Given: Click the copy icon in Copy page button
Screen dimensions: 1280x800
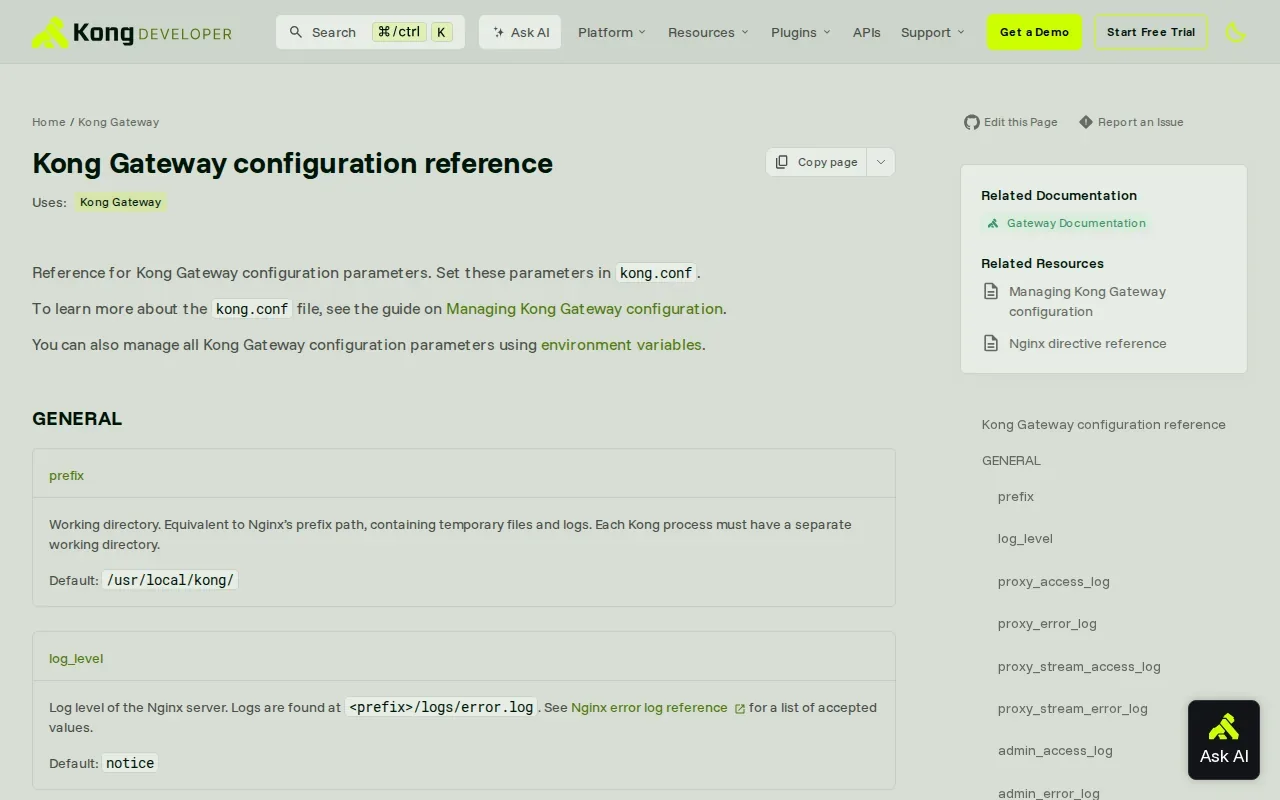Looking at the screenshot, I should point(782,162).
